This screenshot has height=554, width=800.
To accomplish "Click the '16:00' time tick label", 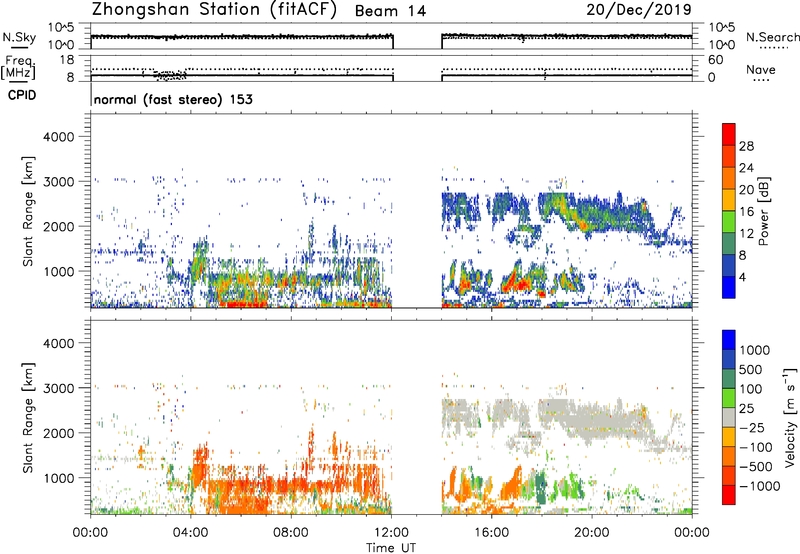I will (491, 533).
